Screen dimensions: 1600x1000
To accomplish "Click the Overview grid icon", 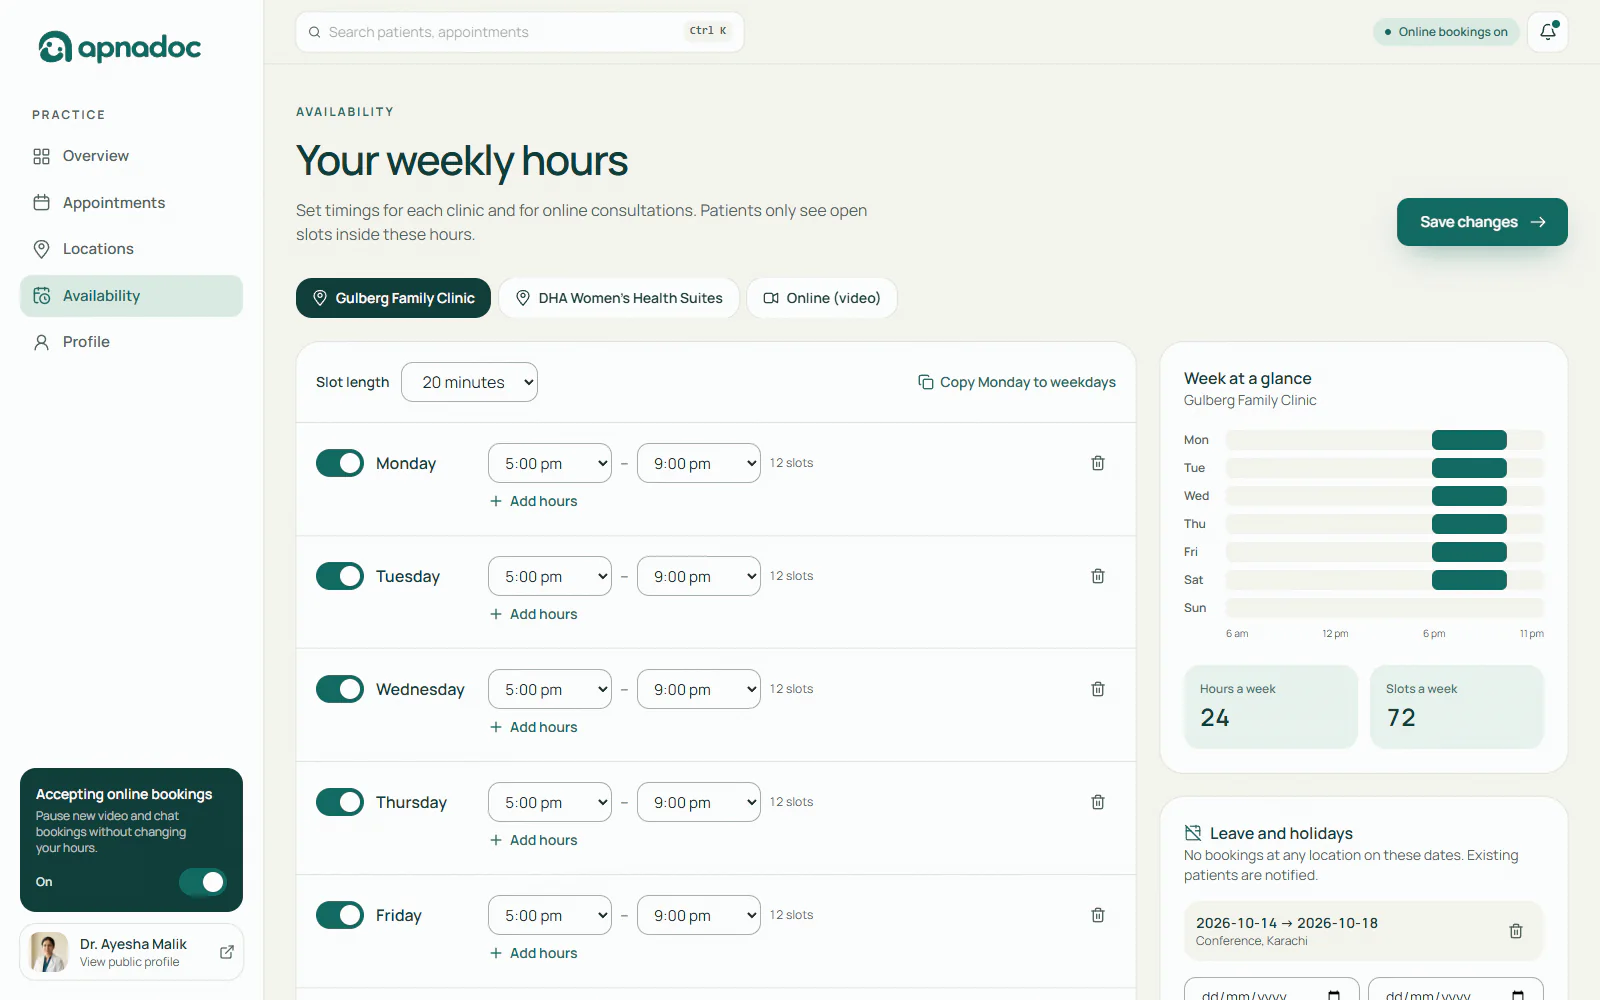I will pos(41,156).
